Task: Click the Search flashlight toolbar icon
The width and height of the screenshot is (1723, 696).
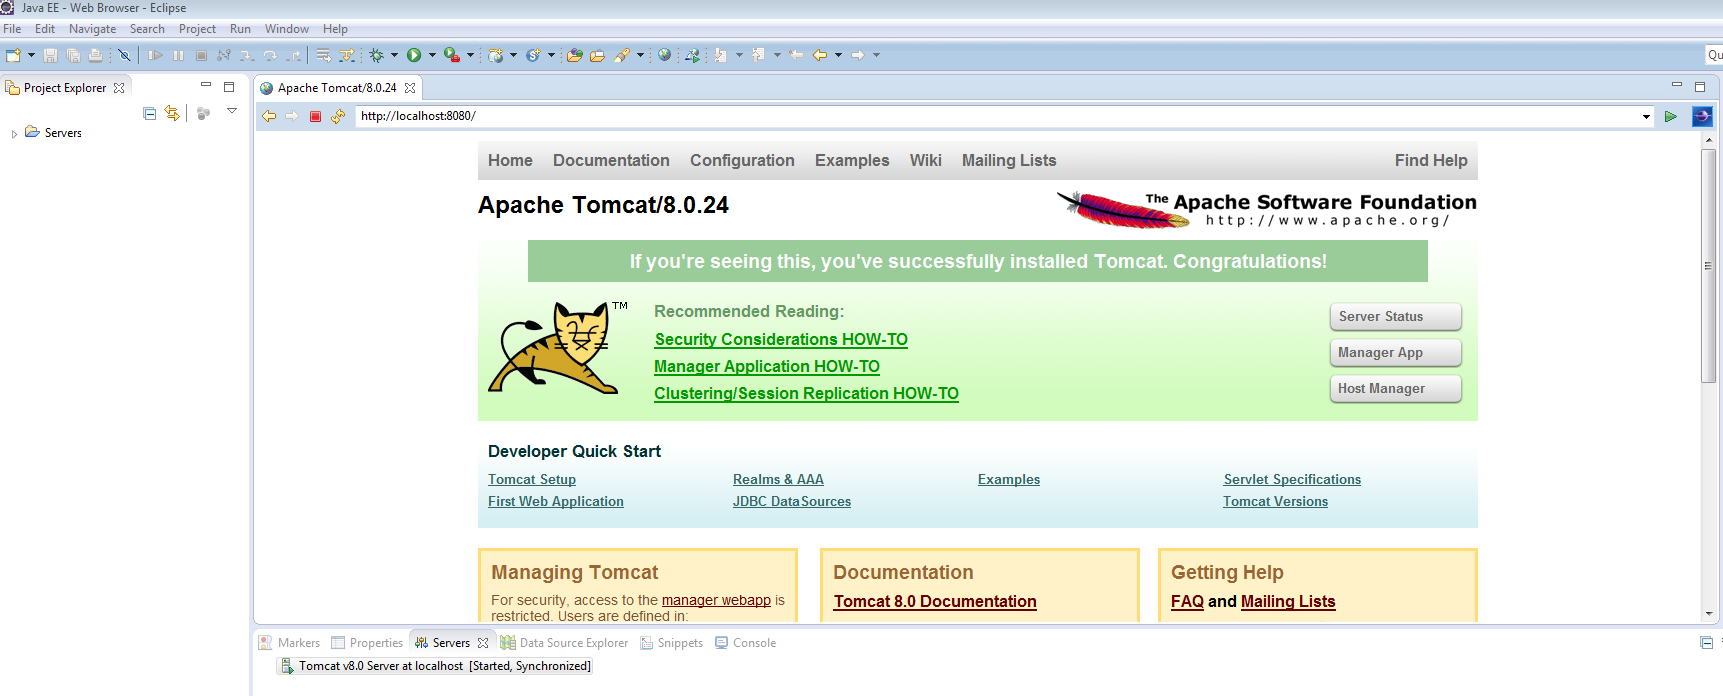Action: point(622,55)
